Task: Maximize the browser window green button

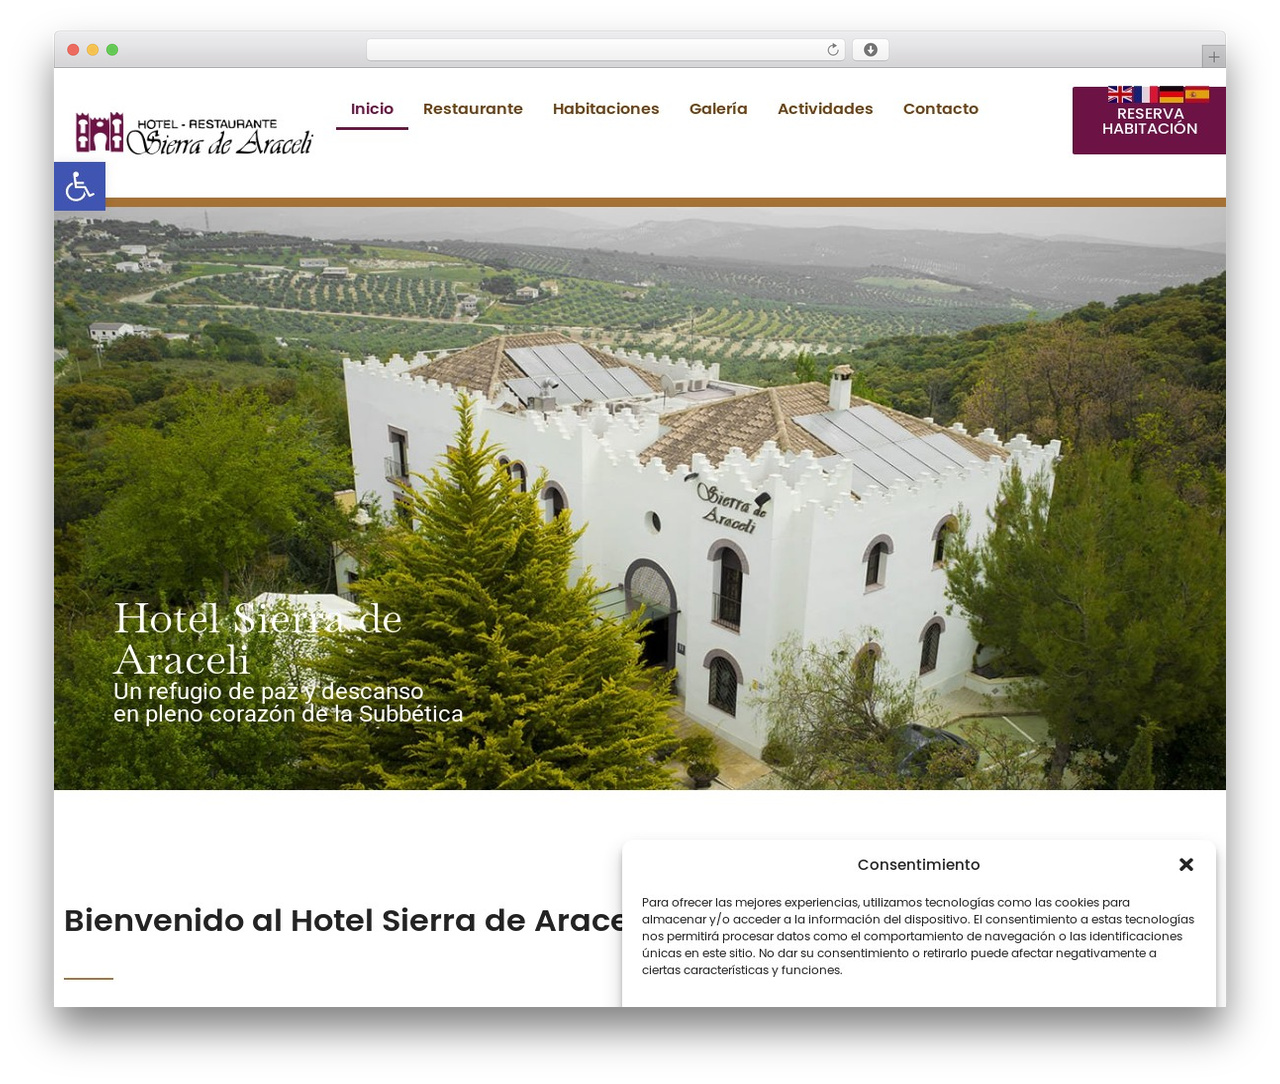Action: [112, 50]
